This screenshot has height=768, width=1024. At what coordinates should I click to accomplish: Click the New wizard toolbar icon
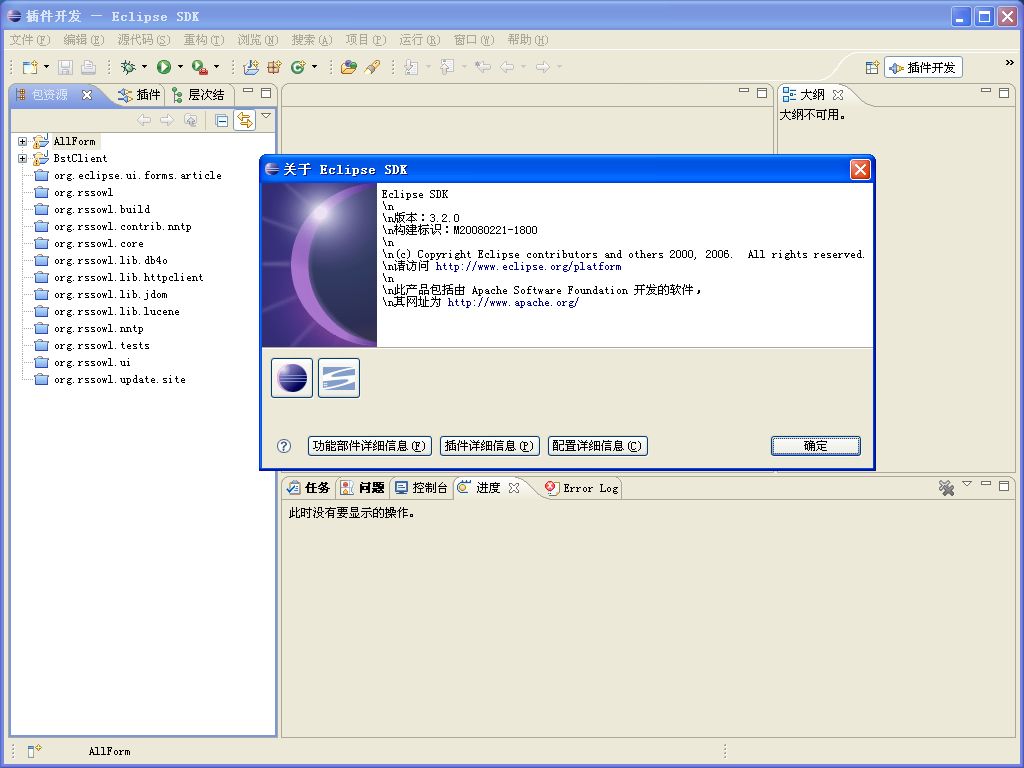29,67
